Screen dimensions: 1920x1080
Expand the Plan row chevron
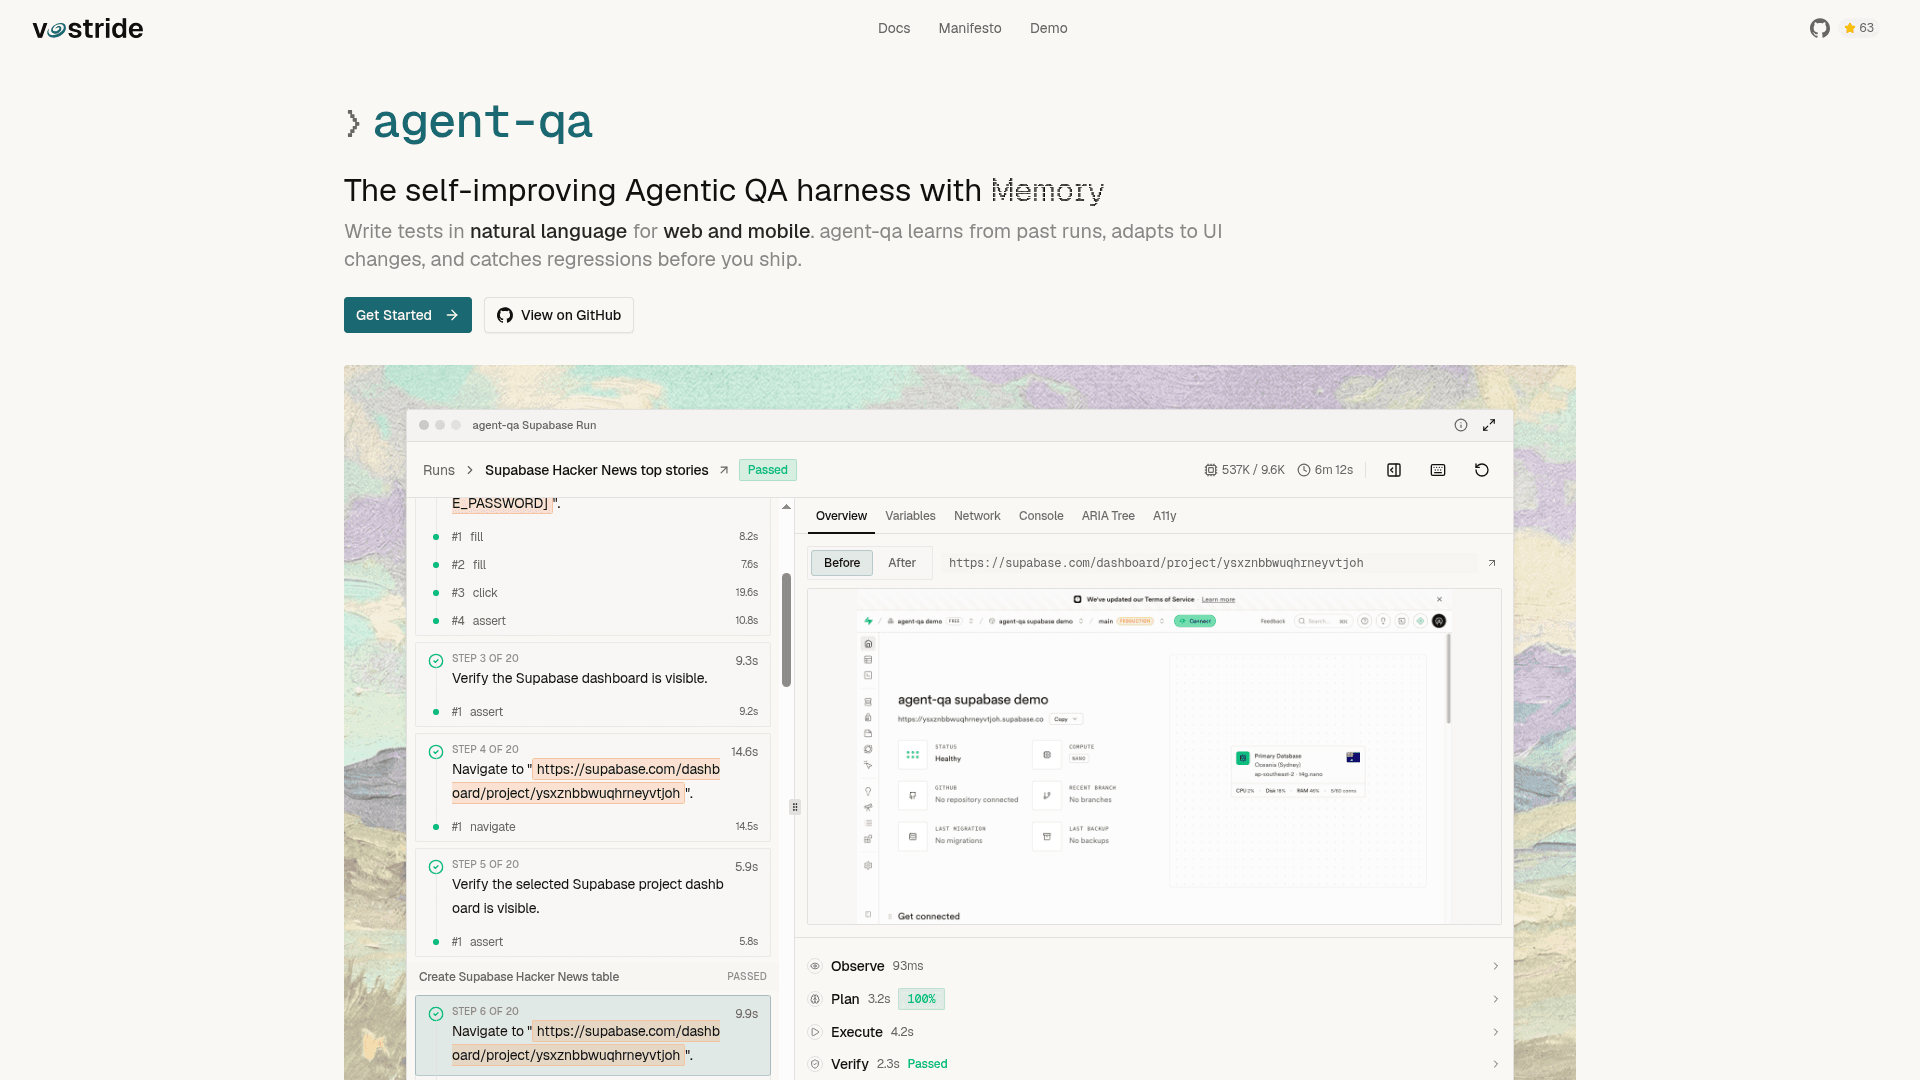pos(1496,999)
